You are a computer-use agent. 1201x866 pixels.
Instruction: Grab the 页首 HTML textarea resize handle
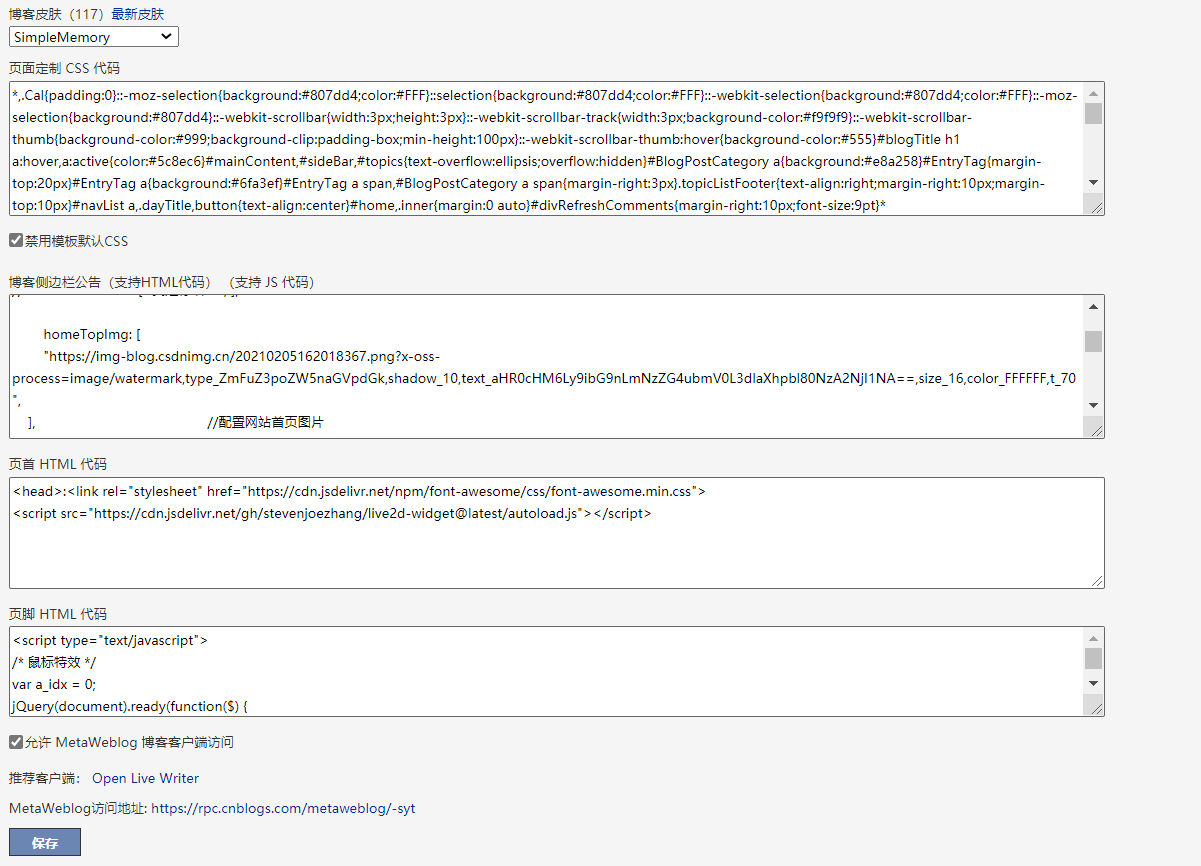1095,579
